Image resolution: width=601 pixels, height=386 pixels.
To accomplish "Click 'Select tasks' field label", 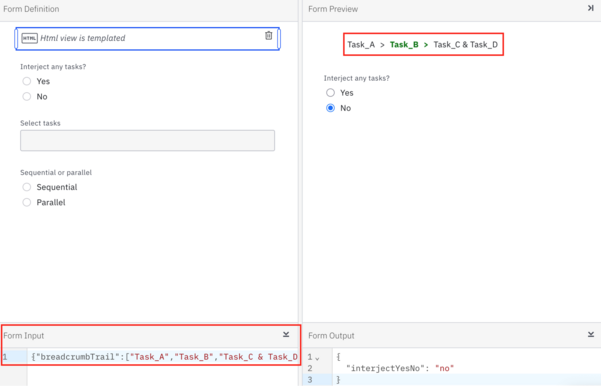I will (40, 123).
